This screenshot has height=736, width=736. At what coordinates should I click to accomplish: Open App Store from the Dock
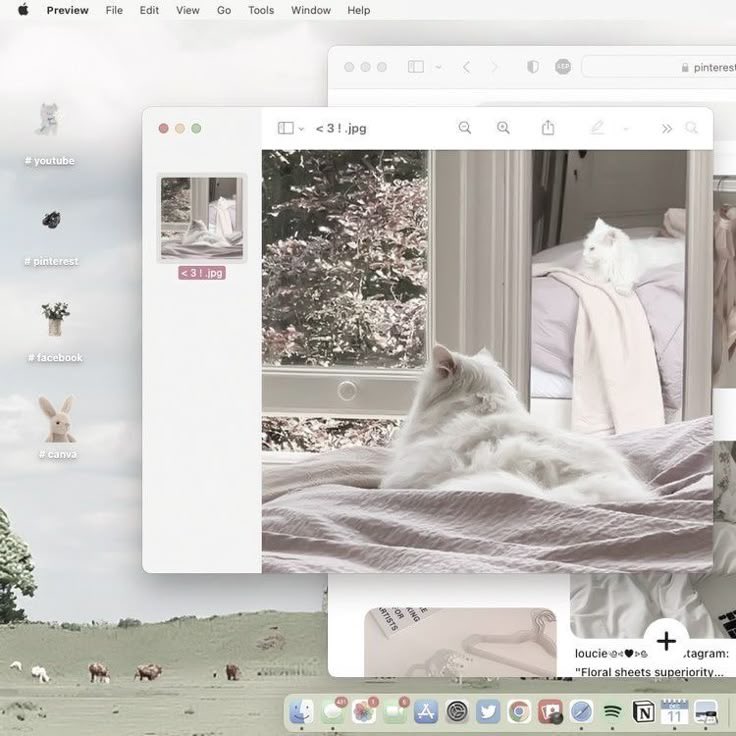pyautogui.click(x=426, y=712)
